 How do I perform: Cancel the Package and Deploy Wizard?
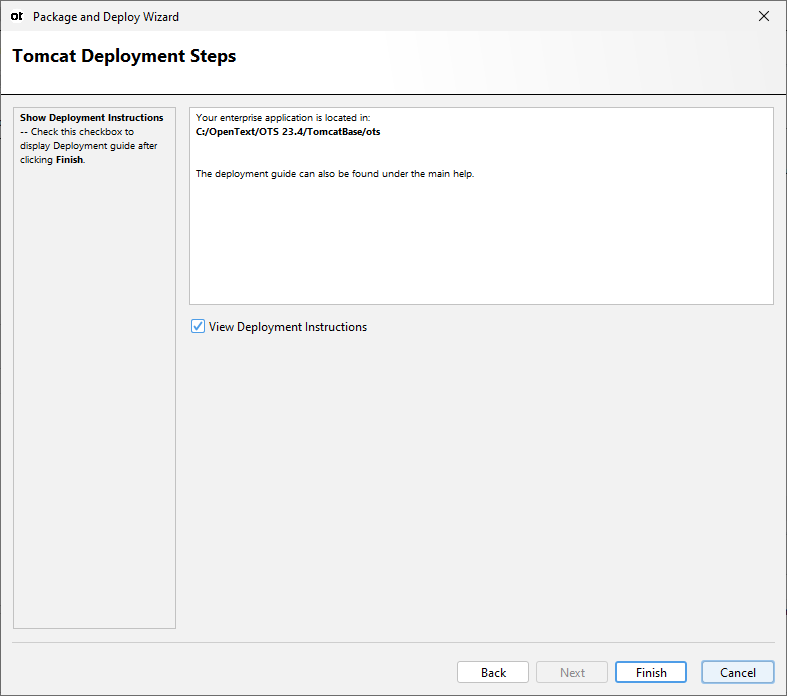pyautogui.click(x=737, y=672)
